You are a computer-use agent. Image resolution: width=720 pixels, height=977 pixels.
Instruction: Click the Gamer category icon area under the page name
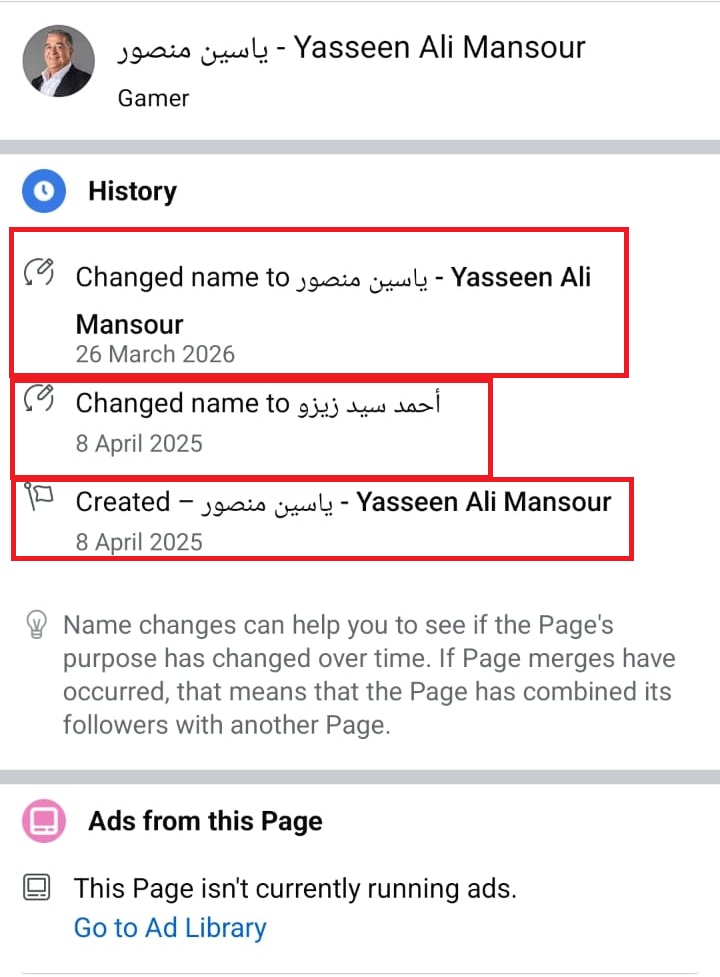pos(152,98)
